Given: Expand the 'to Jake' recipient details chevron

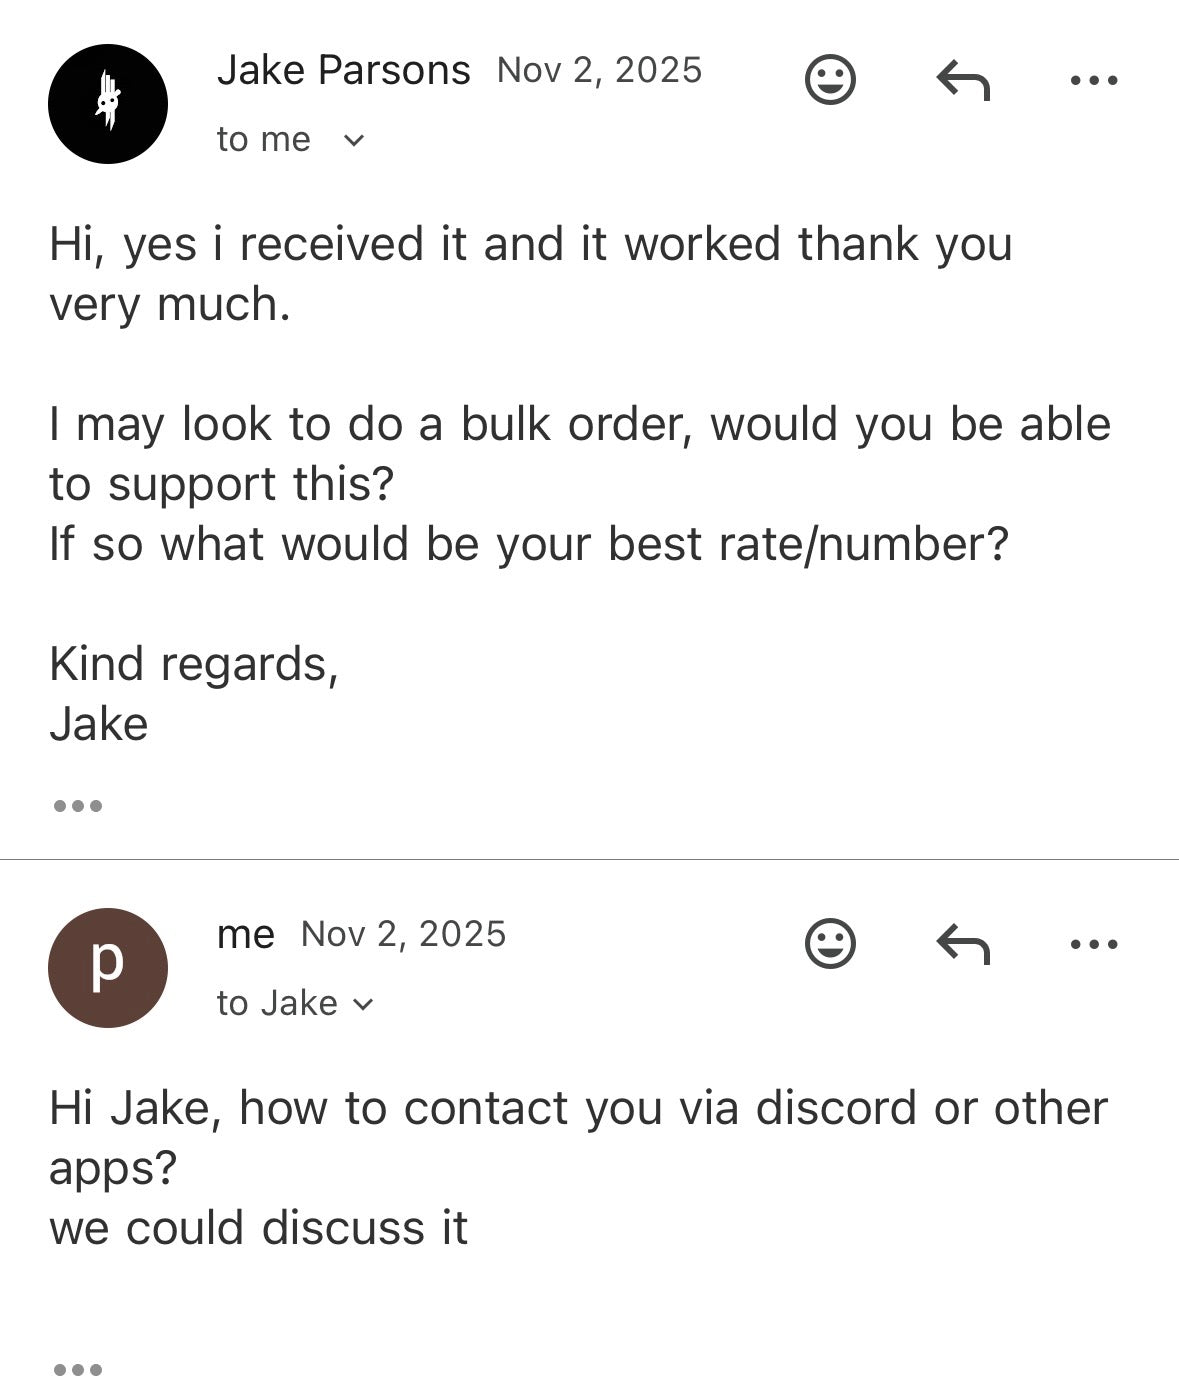Looking at the screenshot, I should [363, 1003].
